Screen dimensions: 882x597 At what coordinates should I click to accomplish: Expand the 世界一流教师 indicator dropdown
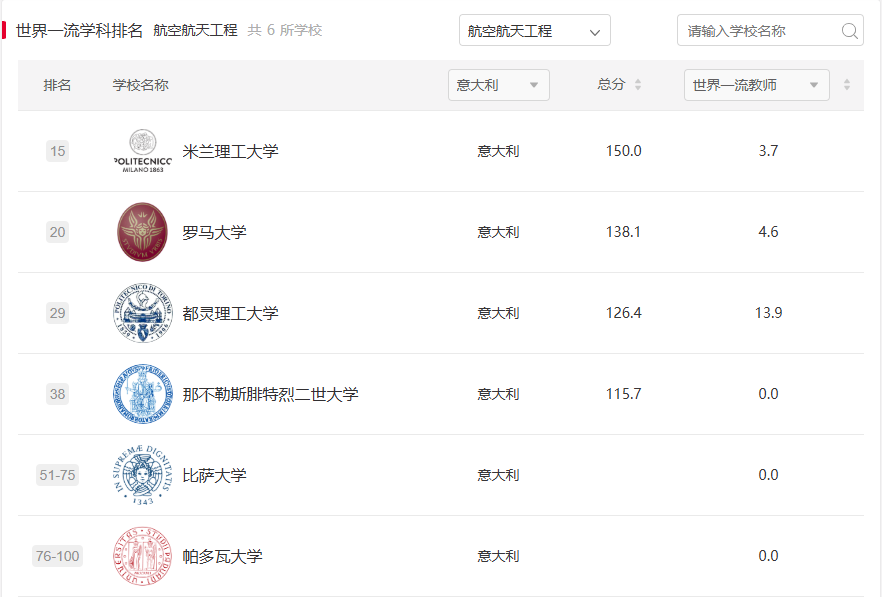756,85
